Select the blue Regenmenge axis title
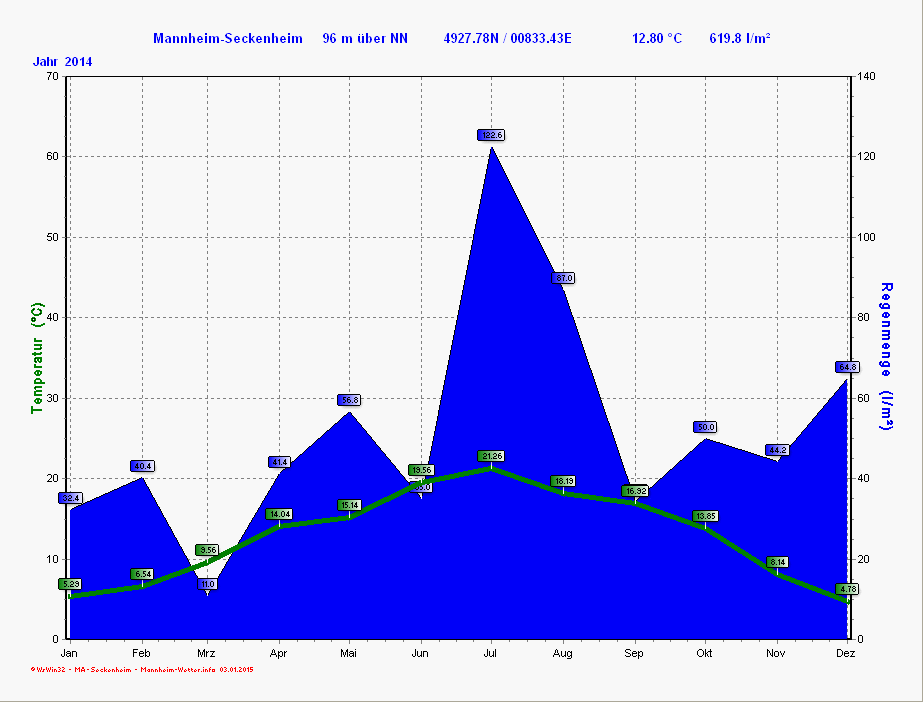This screenshot has width=923, height=702. point(885,357)
